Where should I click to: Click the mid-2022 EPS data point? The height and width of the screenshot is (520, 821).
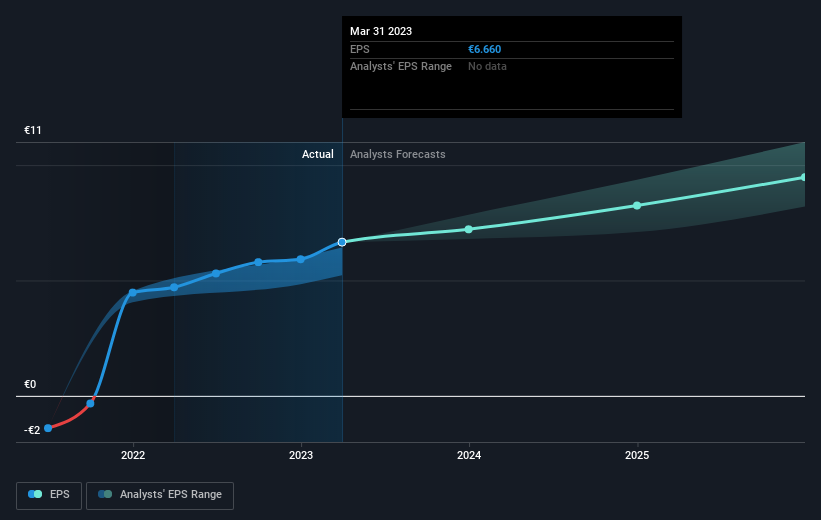pyautogui.click(x=216, y=273)
